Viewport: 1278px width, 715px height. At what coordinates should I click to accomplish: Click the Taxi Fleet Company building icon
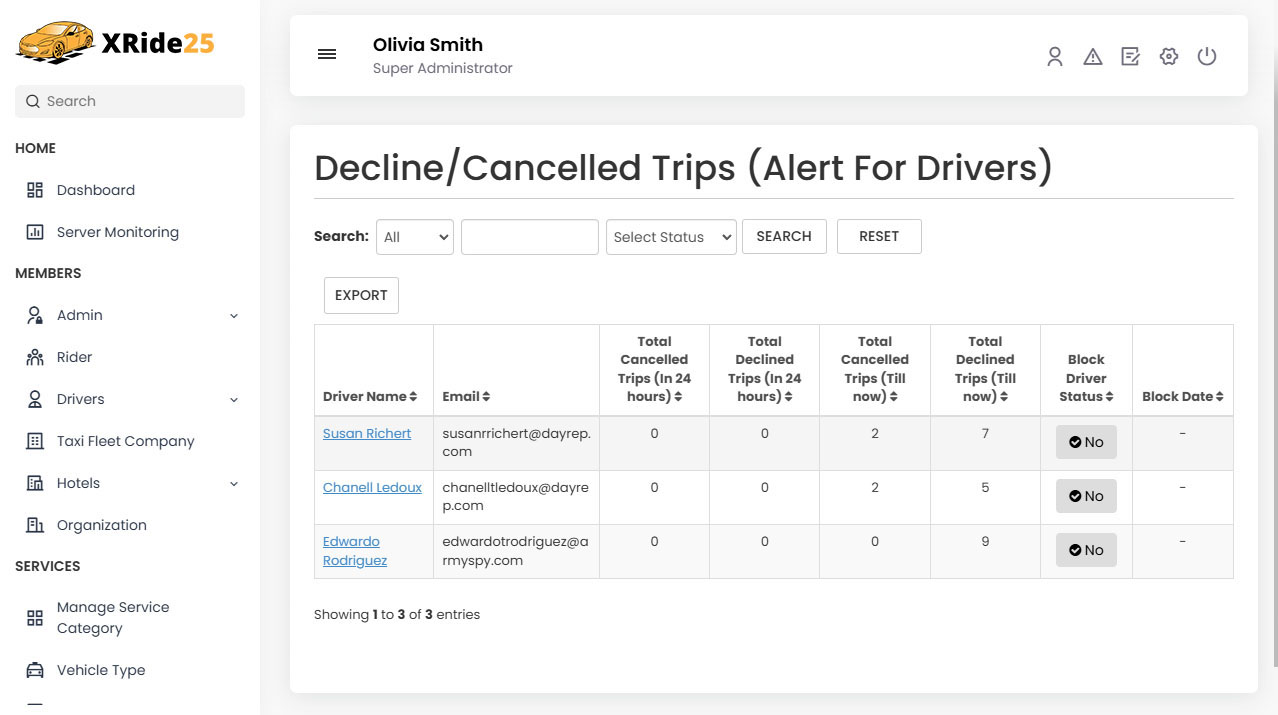coord(35,441)
